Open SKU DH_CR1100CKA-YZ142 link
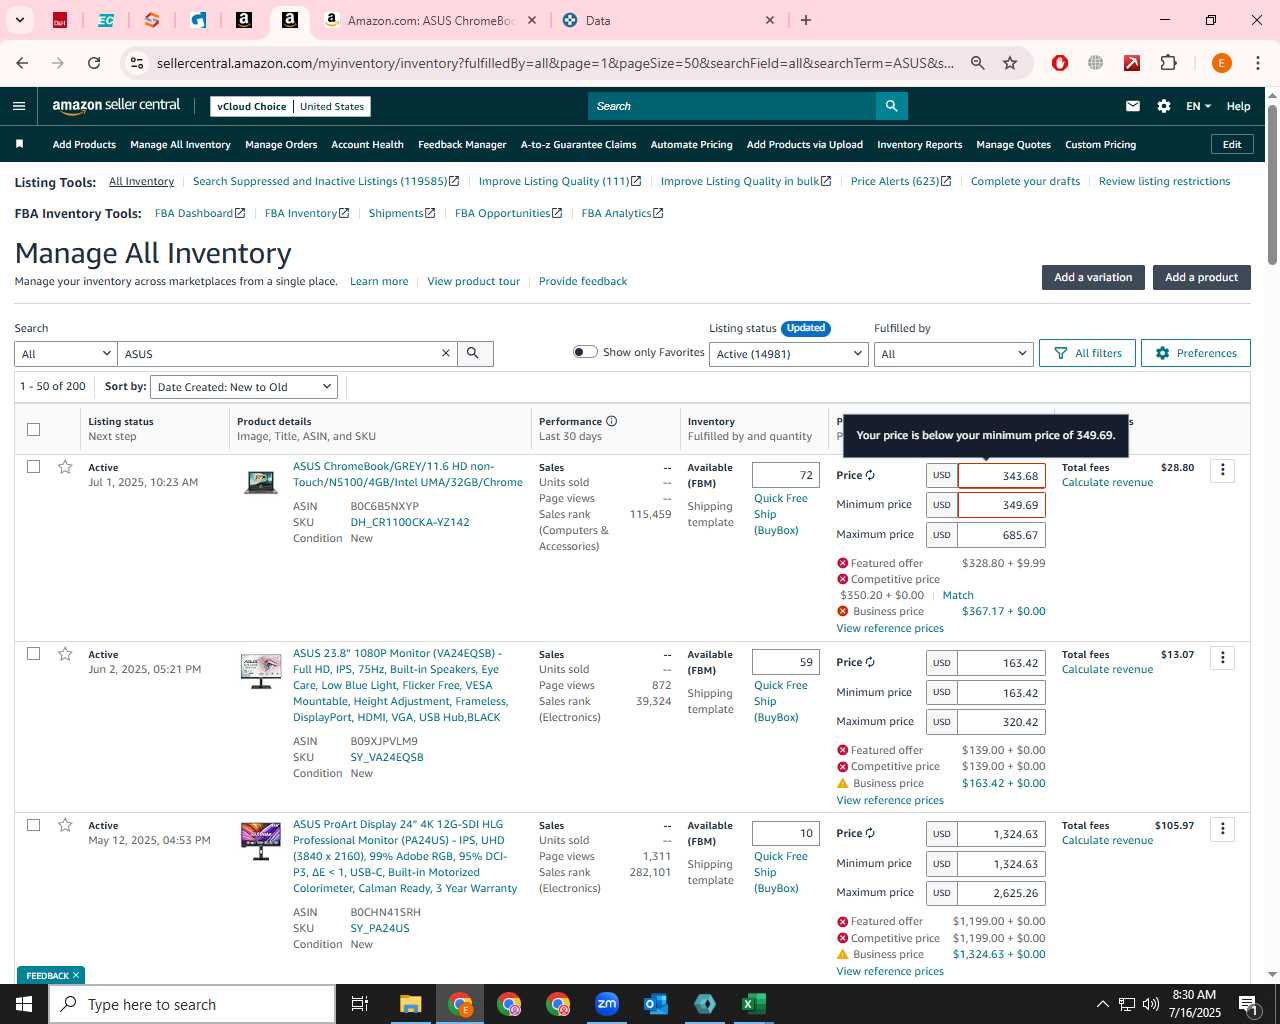 409,522
